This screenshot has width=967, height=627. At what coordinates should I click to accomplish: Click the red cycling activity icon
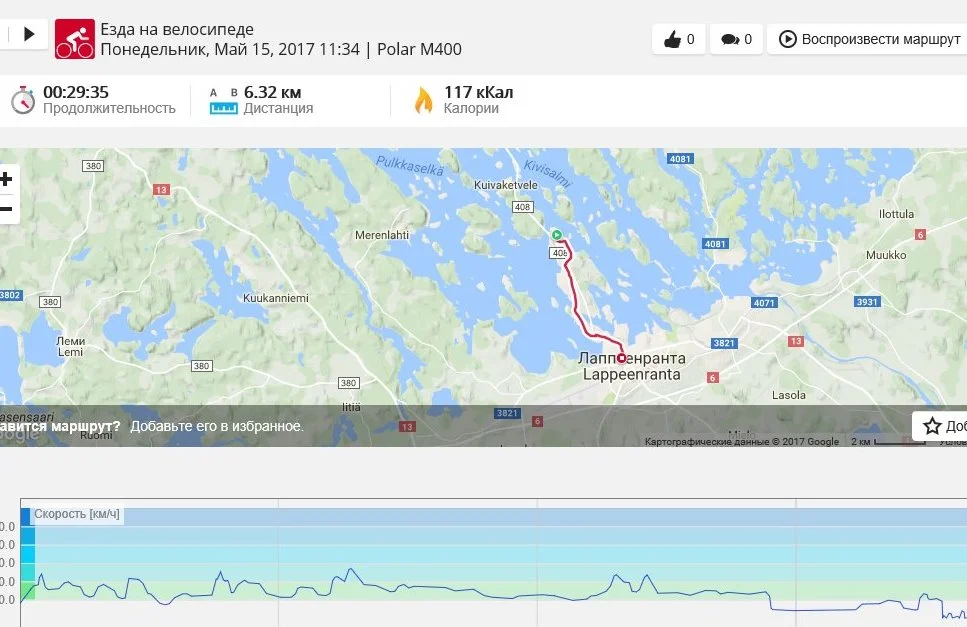tap(75, 39)
